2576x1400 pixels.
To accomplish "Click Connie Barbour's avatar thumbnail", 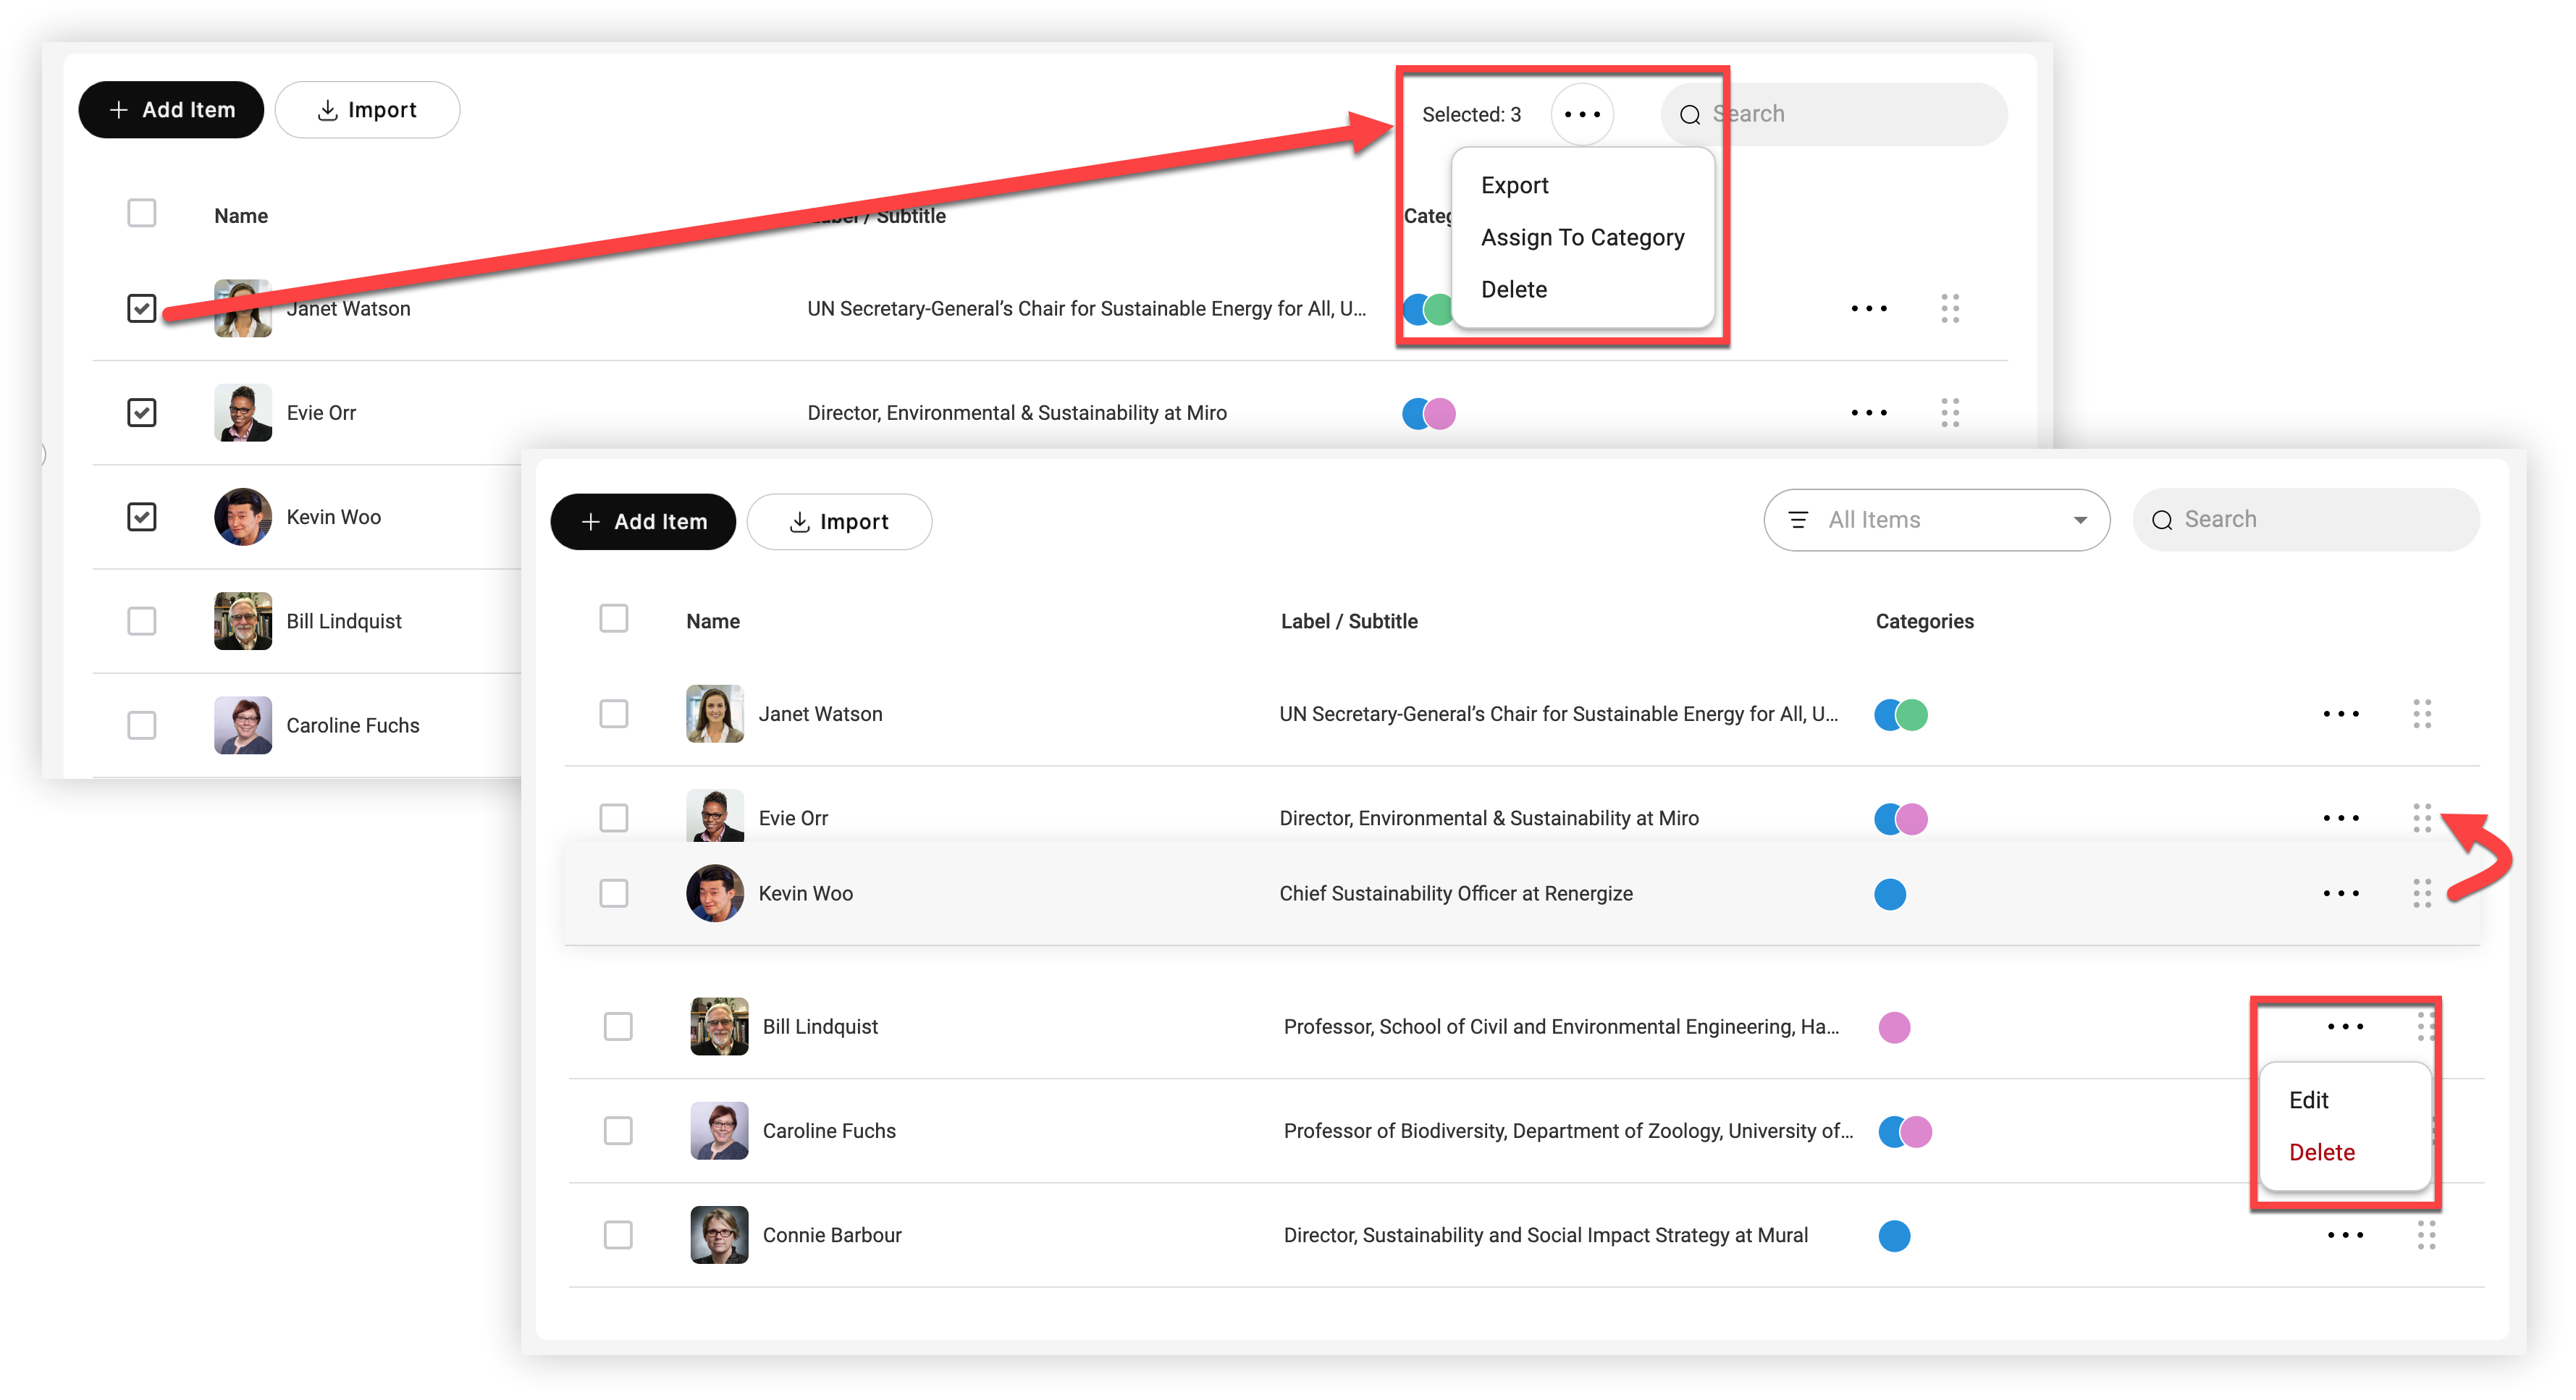I will (719, 1235).
